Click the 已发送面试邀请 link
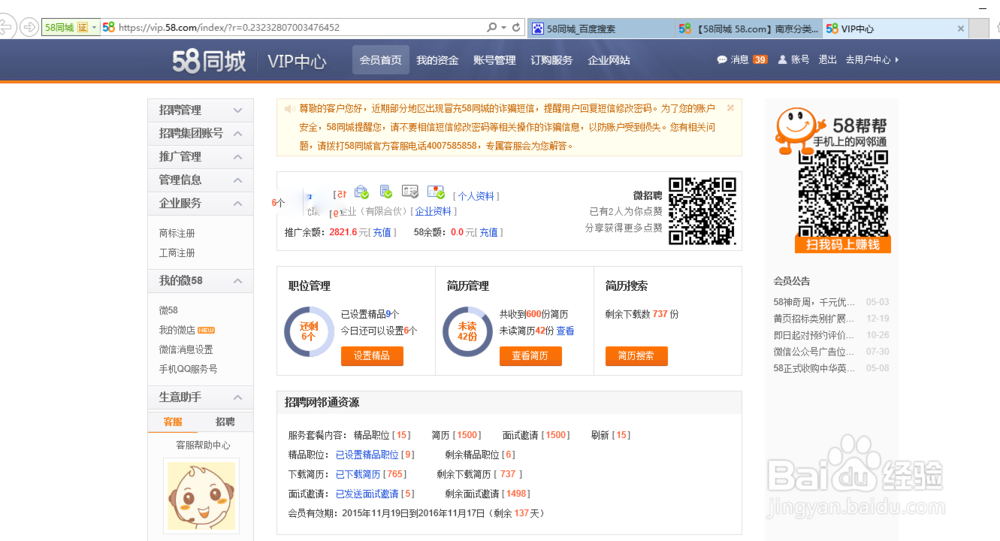This screenshot has width=1000, height=541. (367, 494)
